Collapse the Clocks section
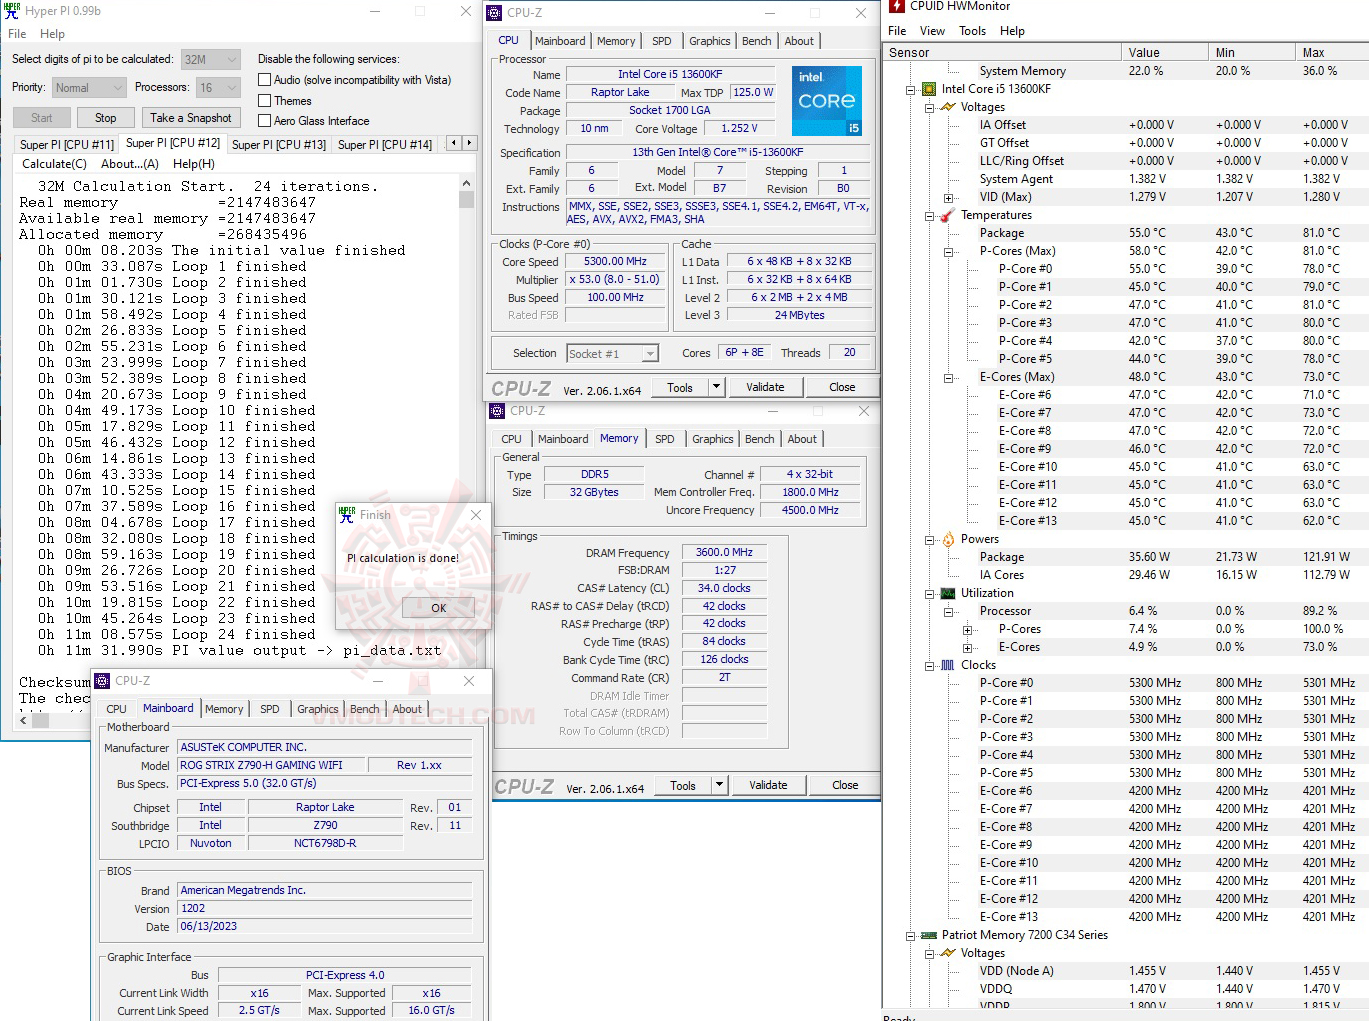 [x=930, y=665]
